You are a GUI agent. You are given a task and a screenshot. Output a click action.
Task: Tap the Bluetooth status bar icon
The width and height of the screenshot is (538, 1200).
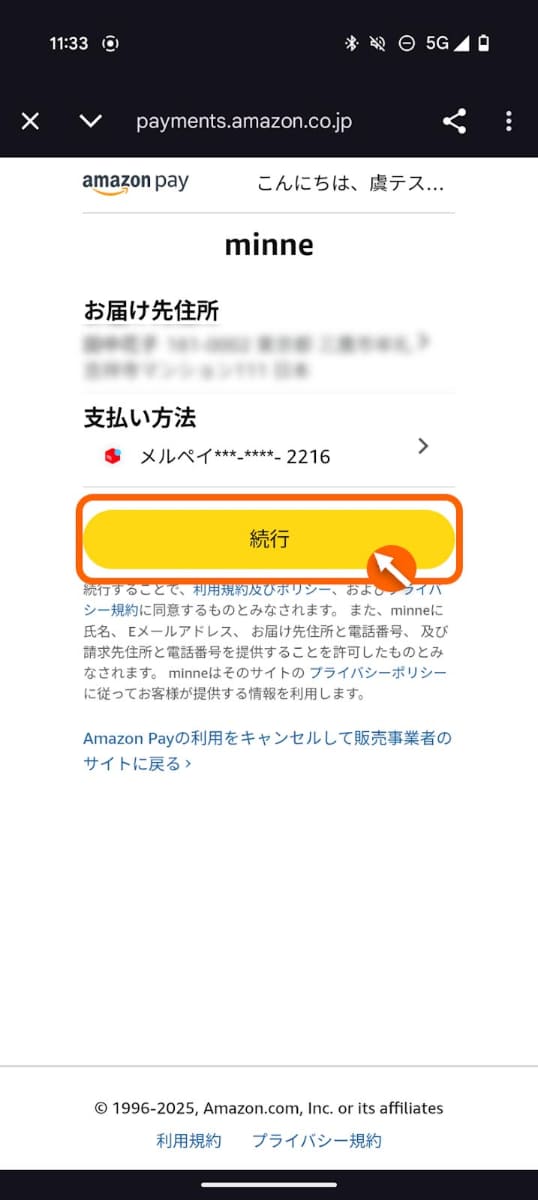[351, 44]
